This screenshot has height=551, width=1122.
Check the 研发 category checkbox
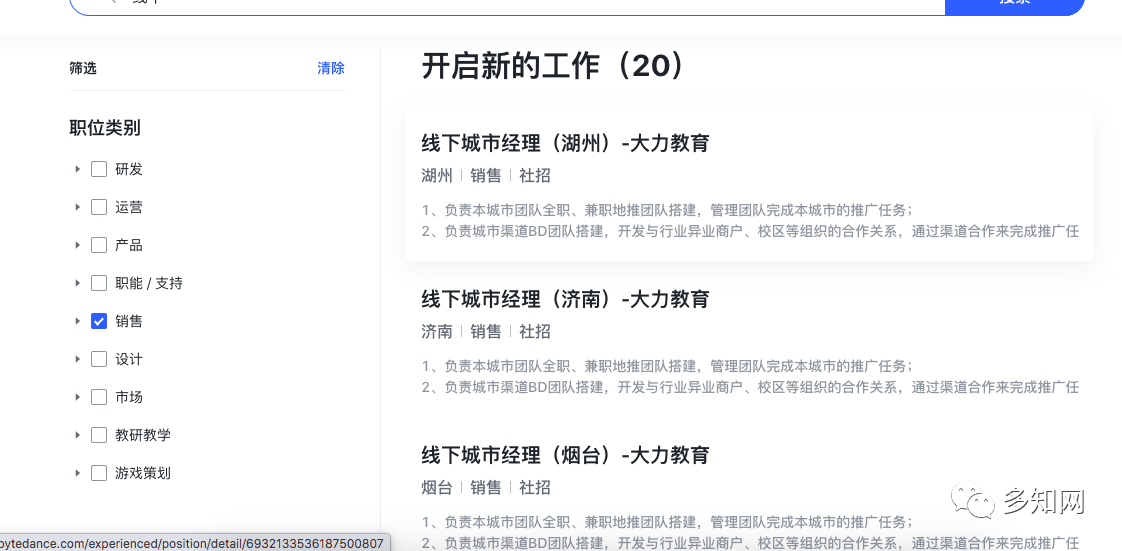coord(99,169)
